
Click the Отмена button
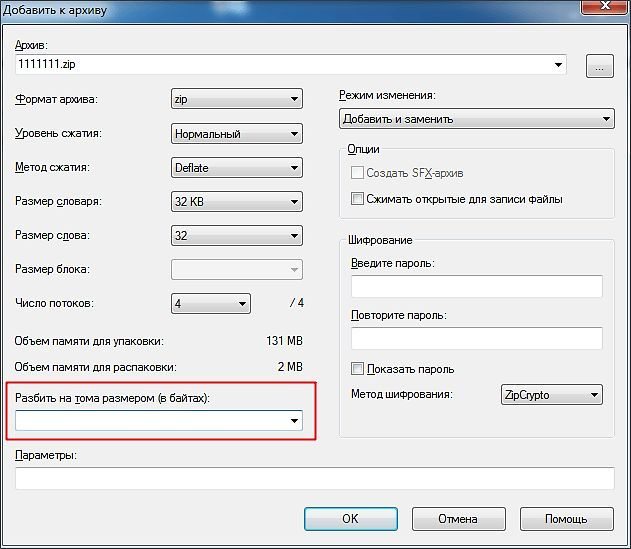pyautogui.click(x=458, y=519)
